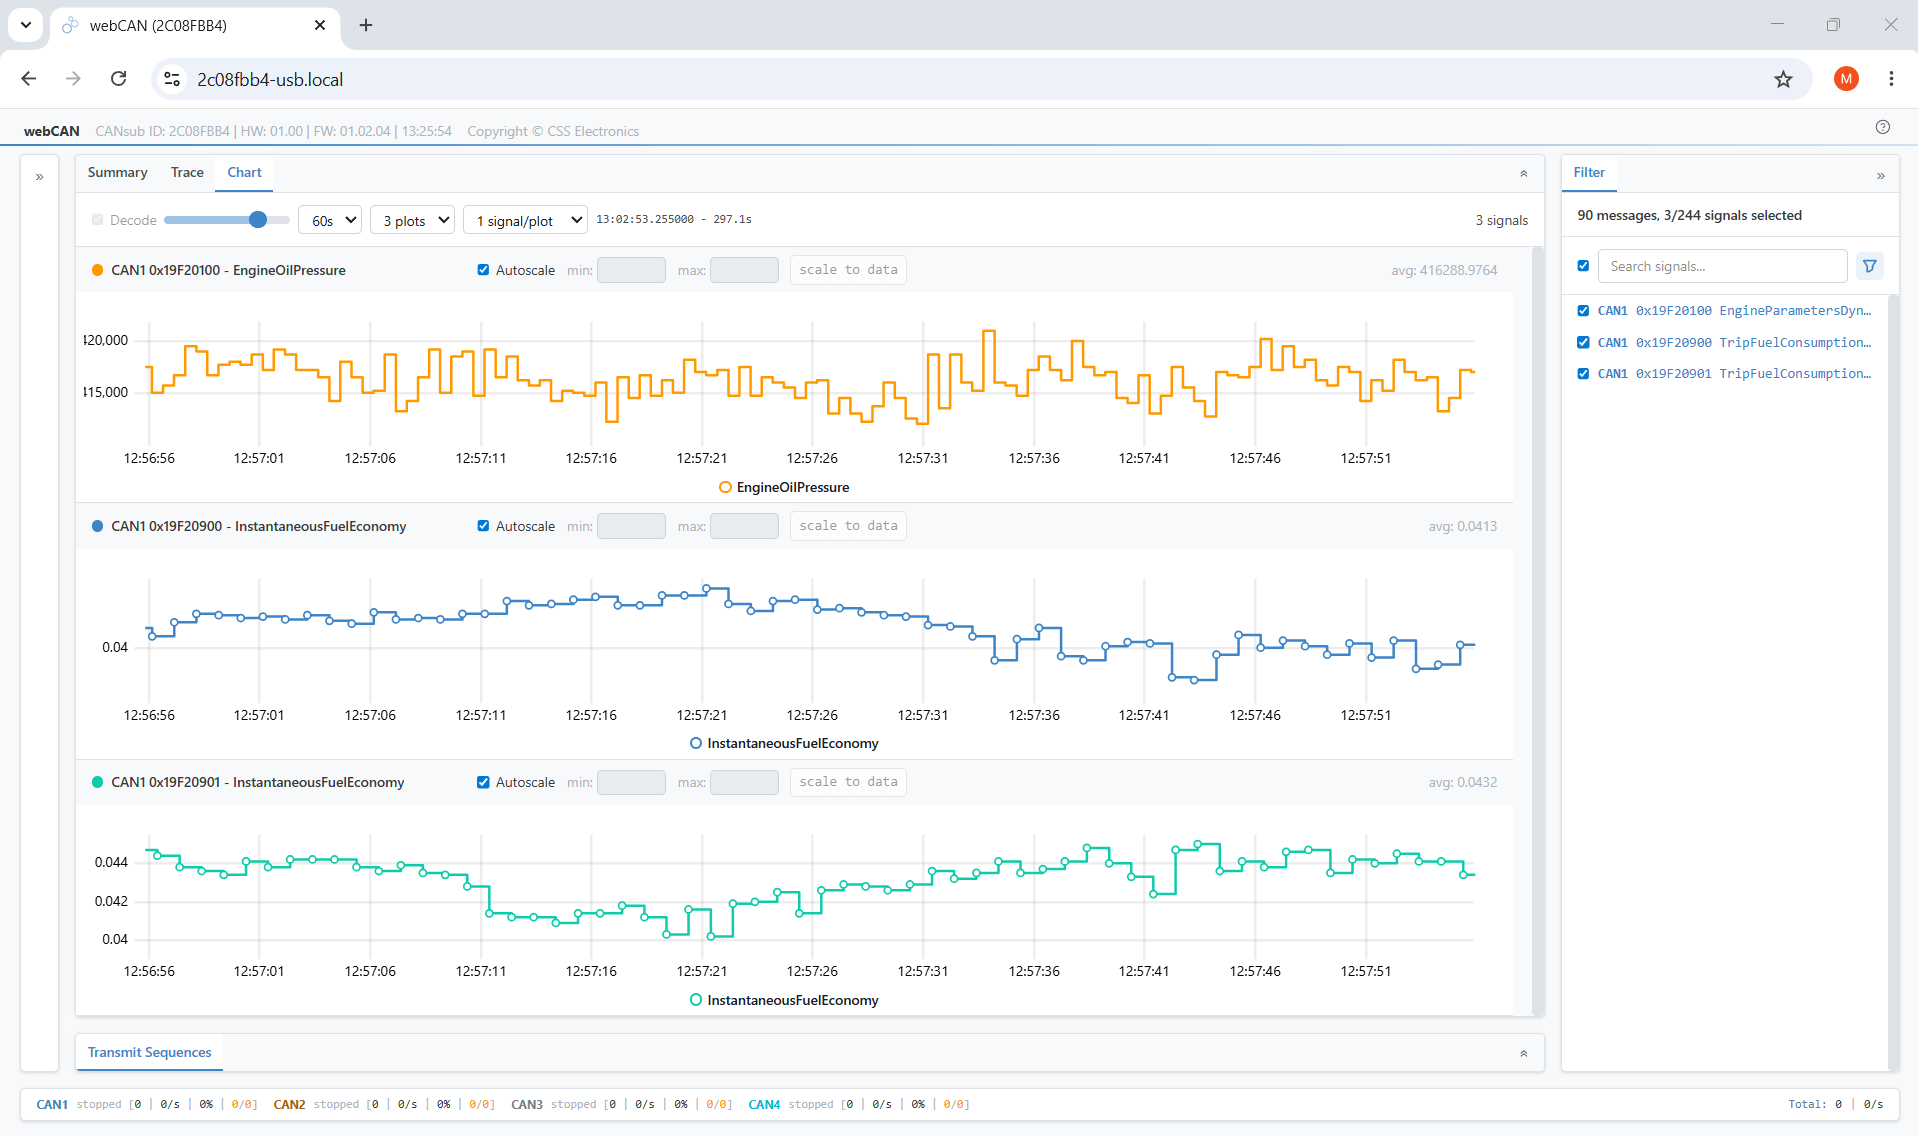Click min field of EngineOilPressure plot
The width and height of the screenshot is (1918, 1136).
(x=631, y=270)
